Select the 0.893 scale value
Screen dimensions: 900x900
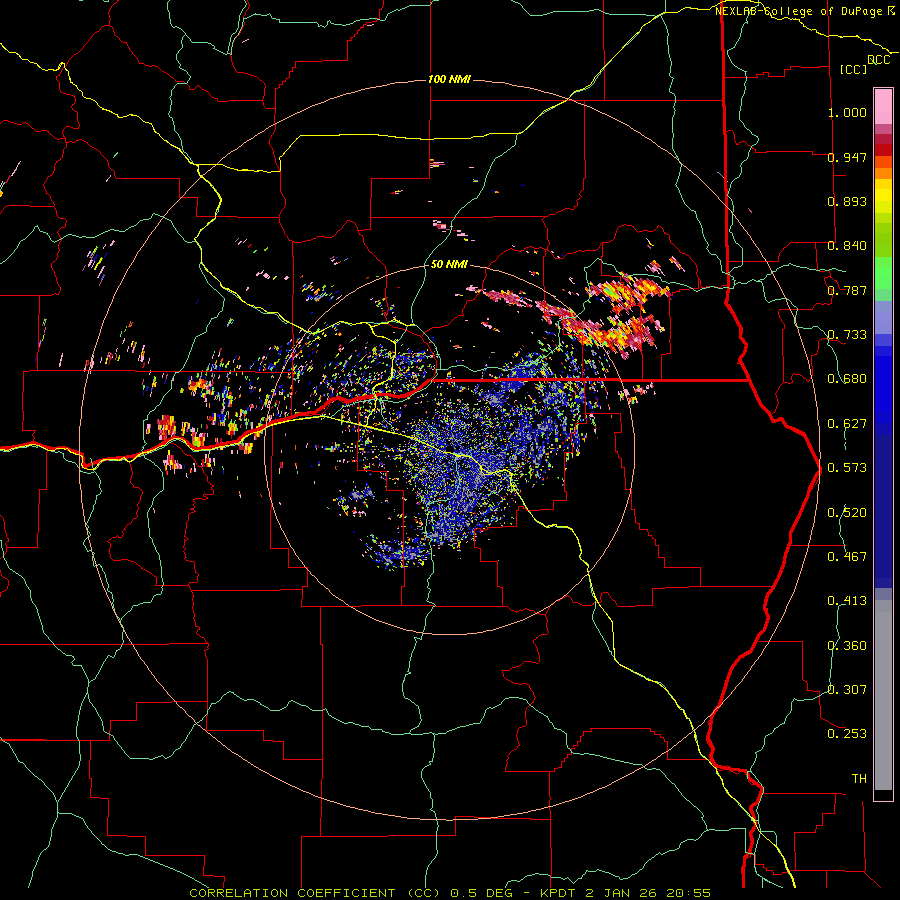point(847,201)
